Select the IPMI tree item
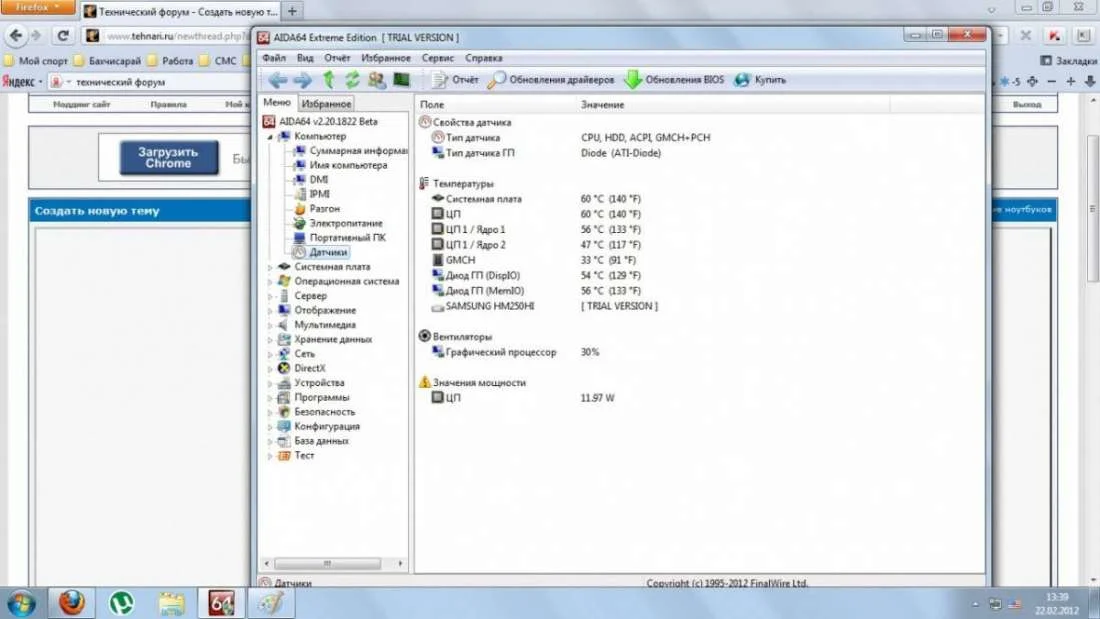Viewport: 1100px width, 619px height. 311,194
